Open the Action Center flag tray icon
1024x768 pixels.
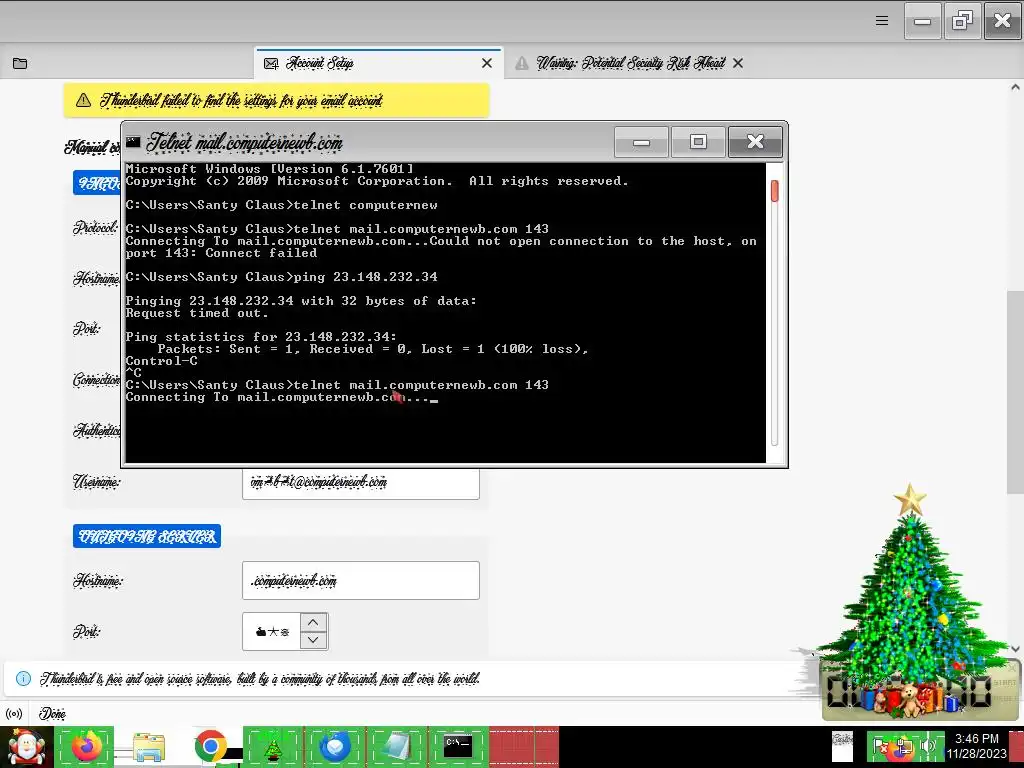(x=880, y=746)
